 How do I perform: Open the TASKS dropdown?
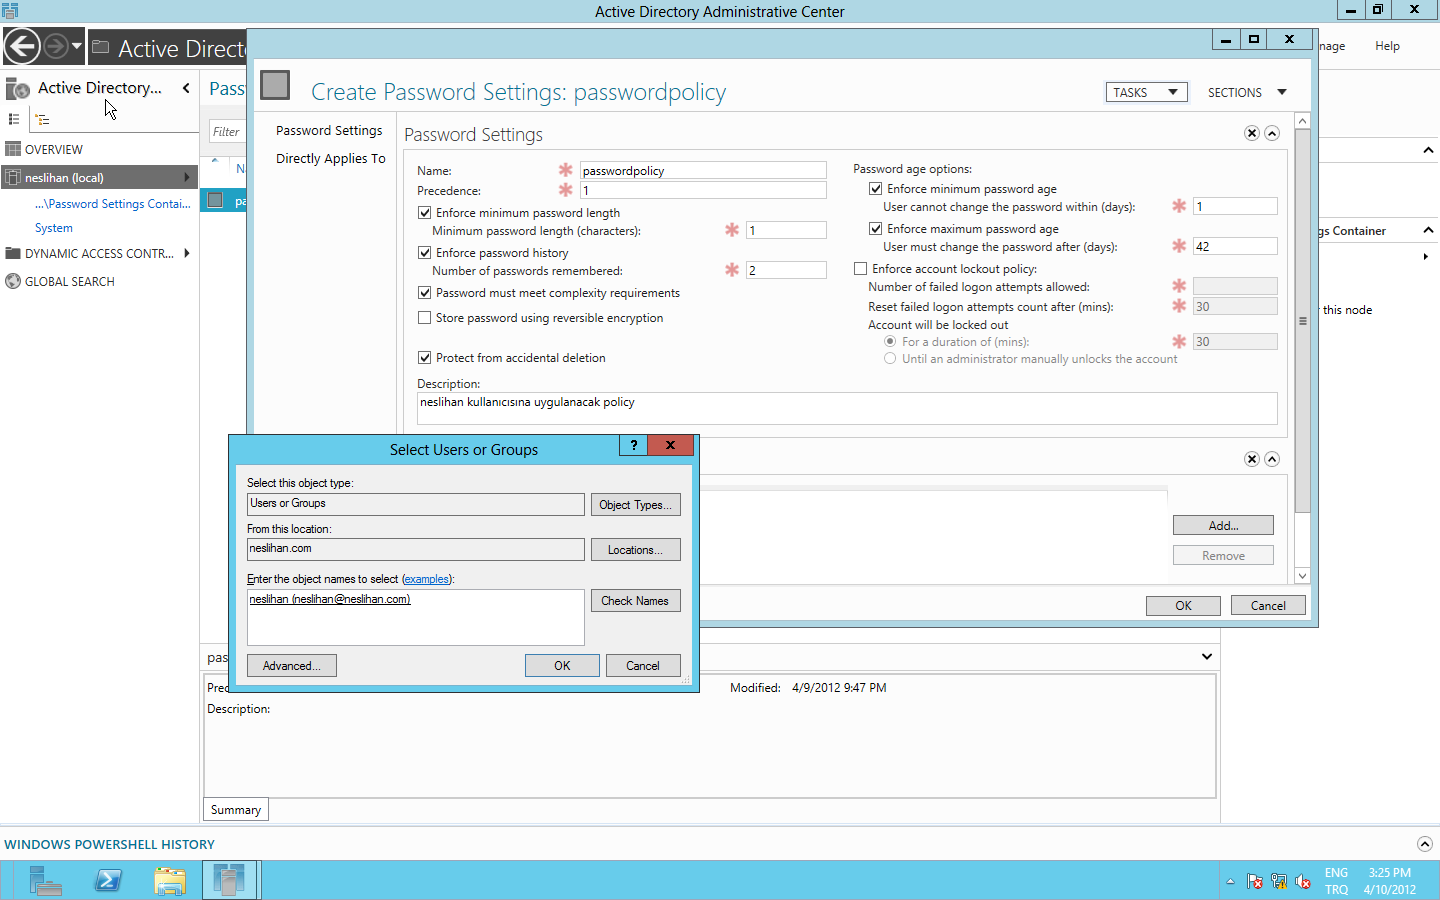coord(1146,92)
